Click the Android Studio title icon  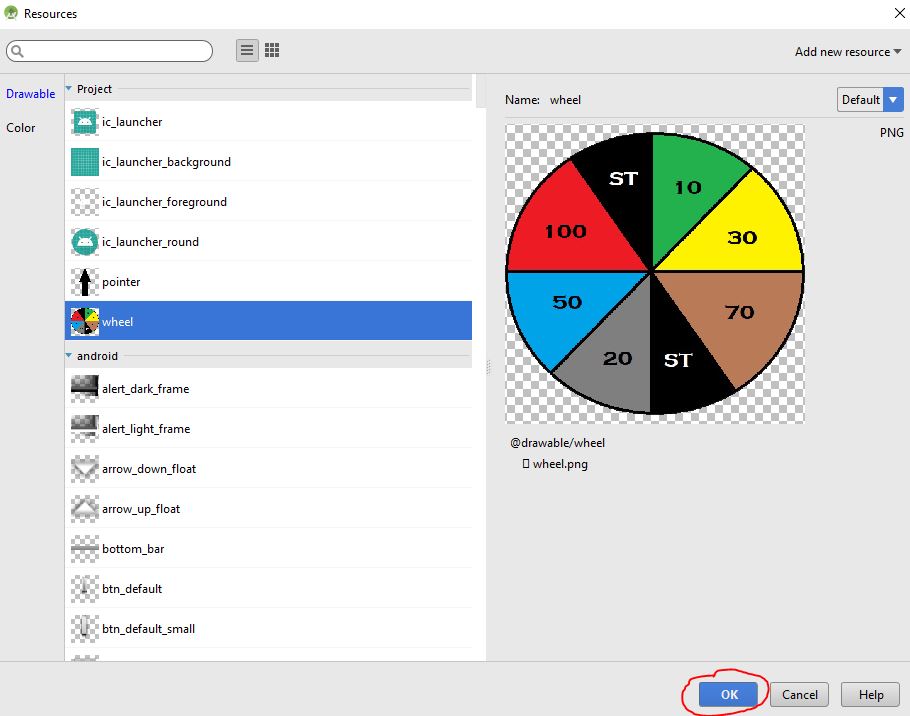pyautogui.click(x=11, y=13)
